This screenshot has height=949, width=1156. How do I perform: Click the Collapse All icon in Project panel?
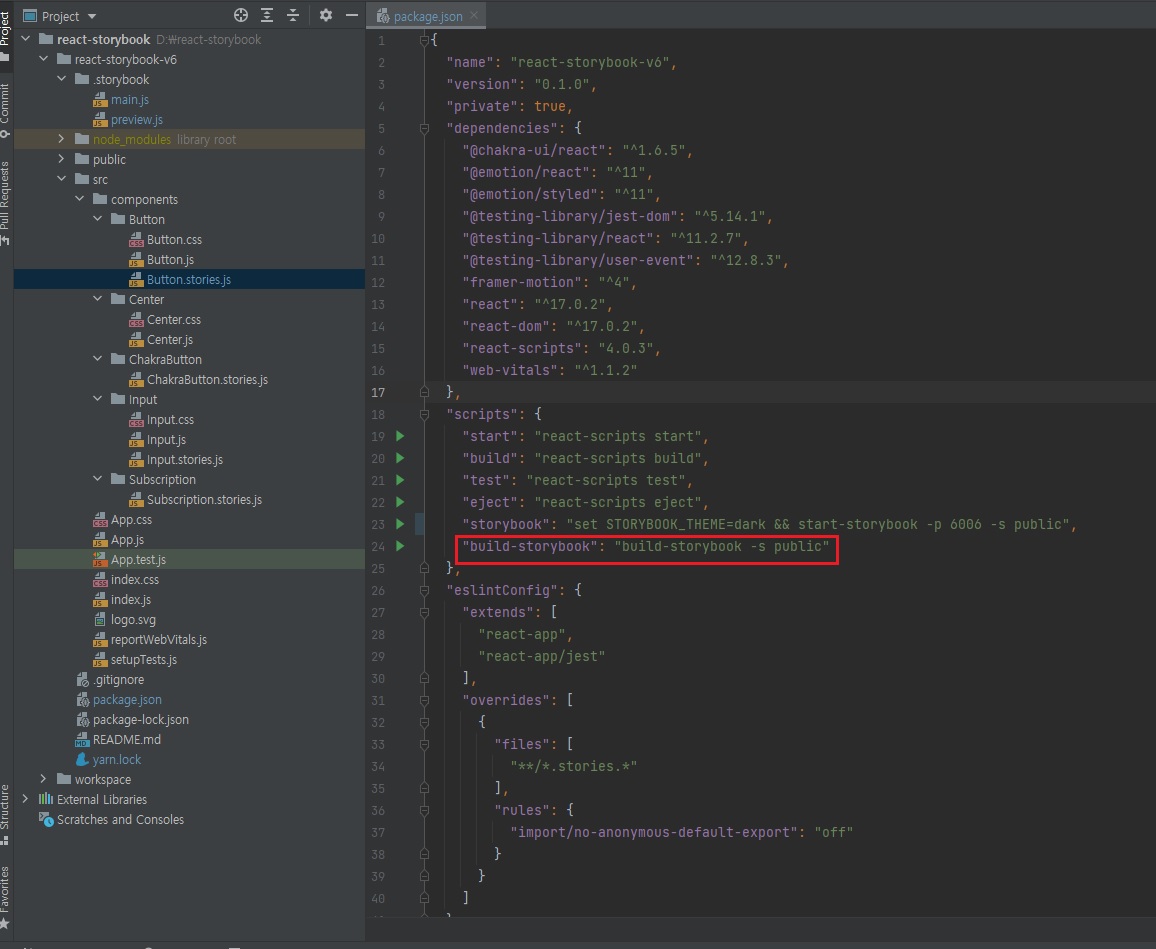tap(293, 15)
